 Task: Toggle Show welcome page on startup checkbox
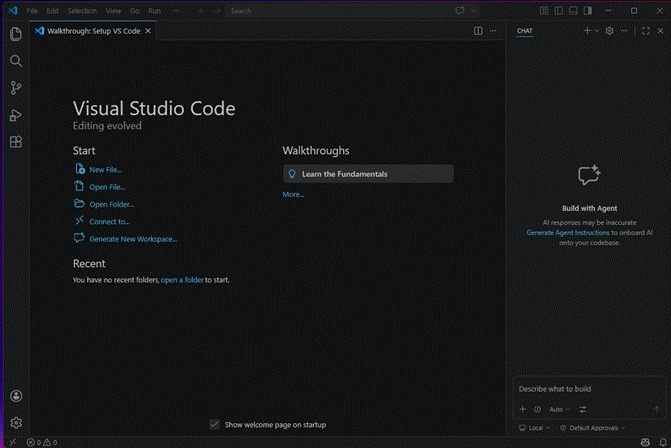[x=214, y=424]
